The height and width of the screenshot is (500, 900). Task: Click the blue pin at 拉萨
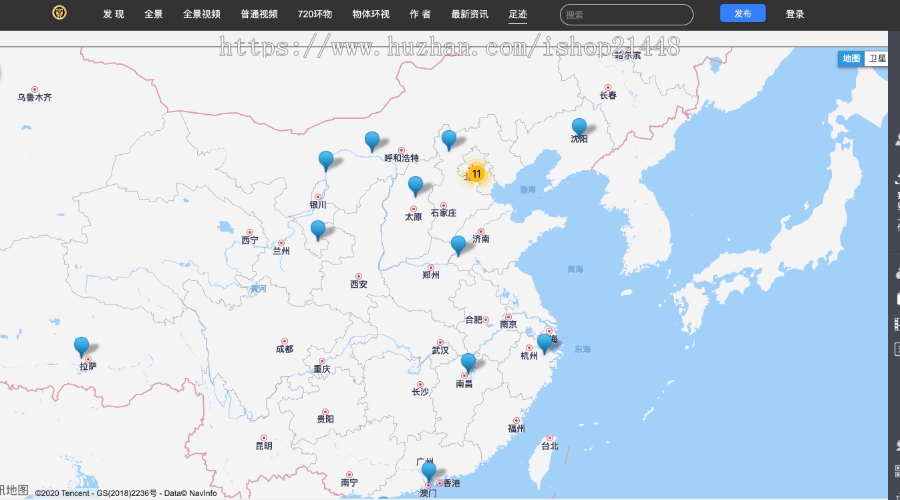(82, 347)
